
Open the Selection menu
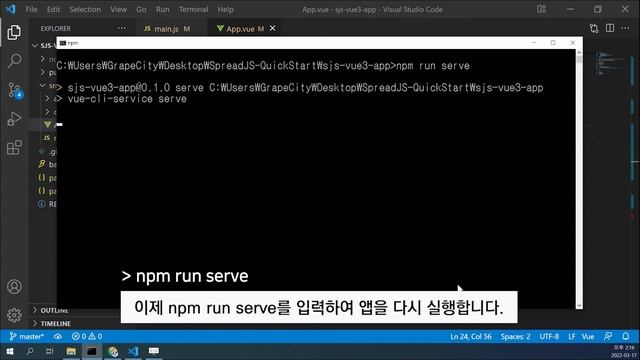pos(85,9)
